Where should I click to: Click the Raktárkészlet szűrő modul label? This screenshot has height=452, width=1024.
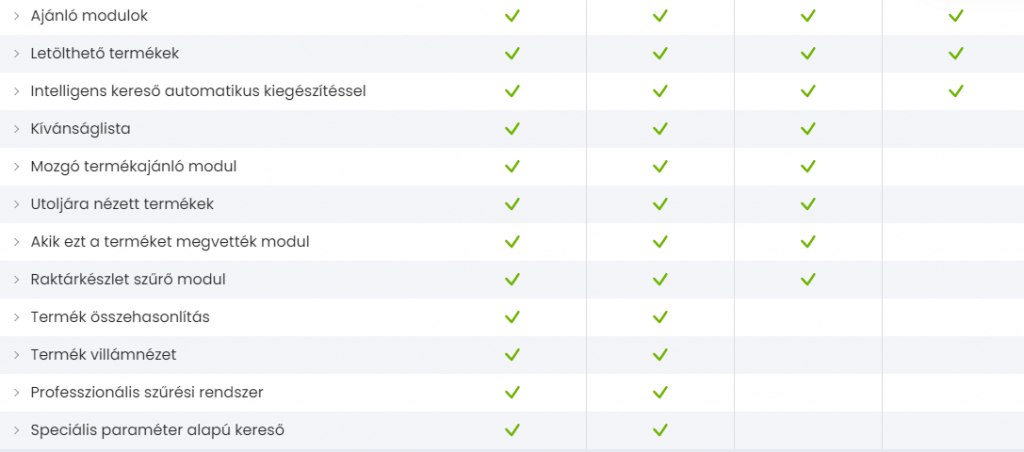(x=128, y=279)
